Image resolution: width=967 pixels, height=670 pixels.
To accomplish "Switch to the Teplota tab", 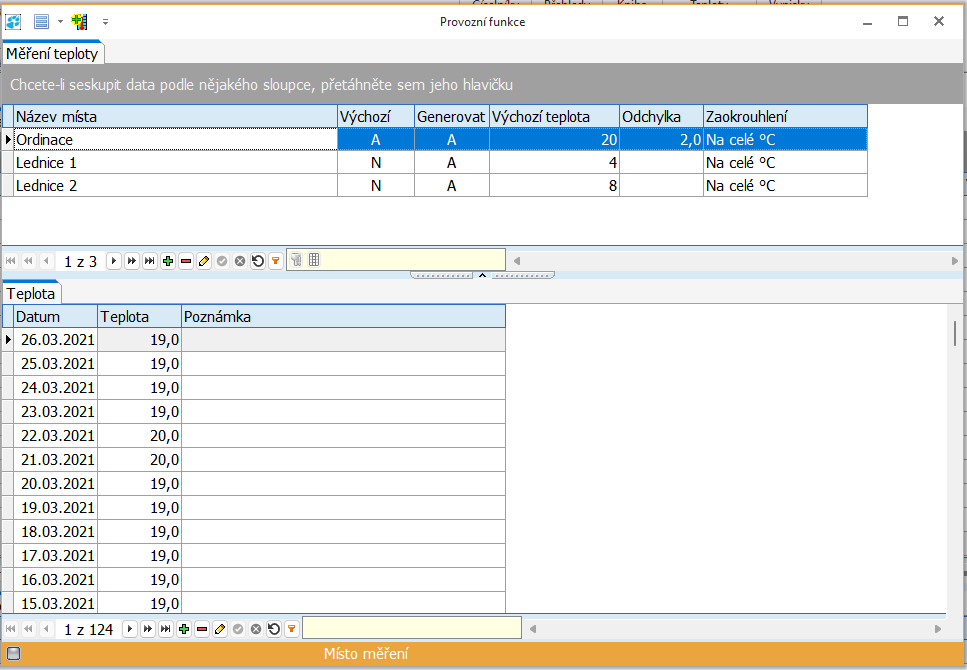I will [31, 294].
